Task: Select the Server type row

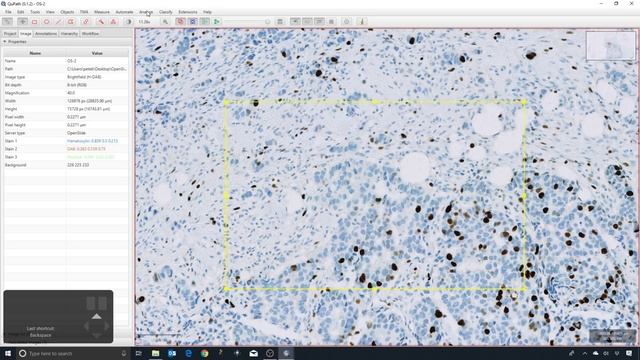Action: pyautogui.click(x=66, y=133)
